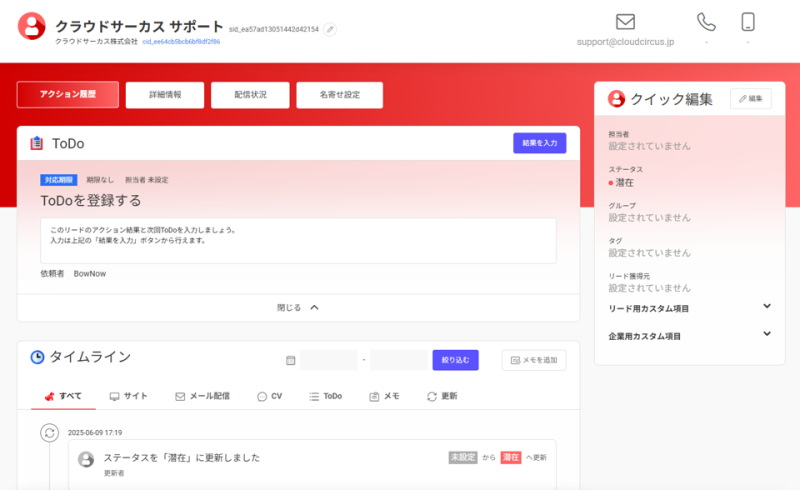Image resolution: width=800 pixels, height=490 pixels.
Task: Click the メモを追加 button
Action: (534, 360)
